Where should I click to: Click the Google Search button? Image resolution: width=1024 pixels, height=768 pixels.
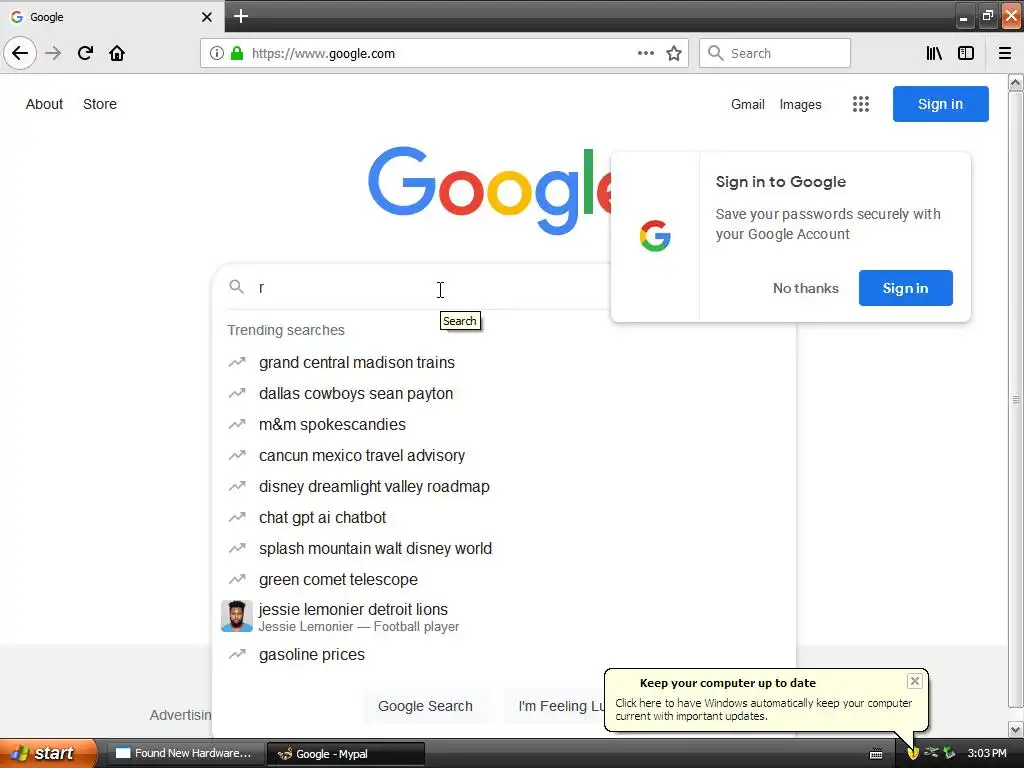point(425,706)
